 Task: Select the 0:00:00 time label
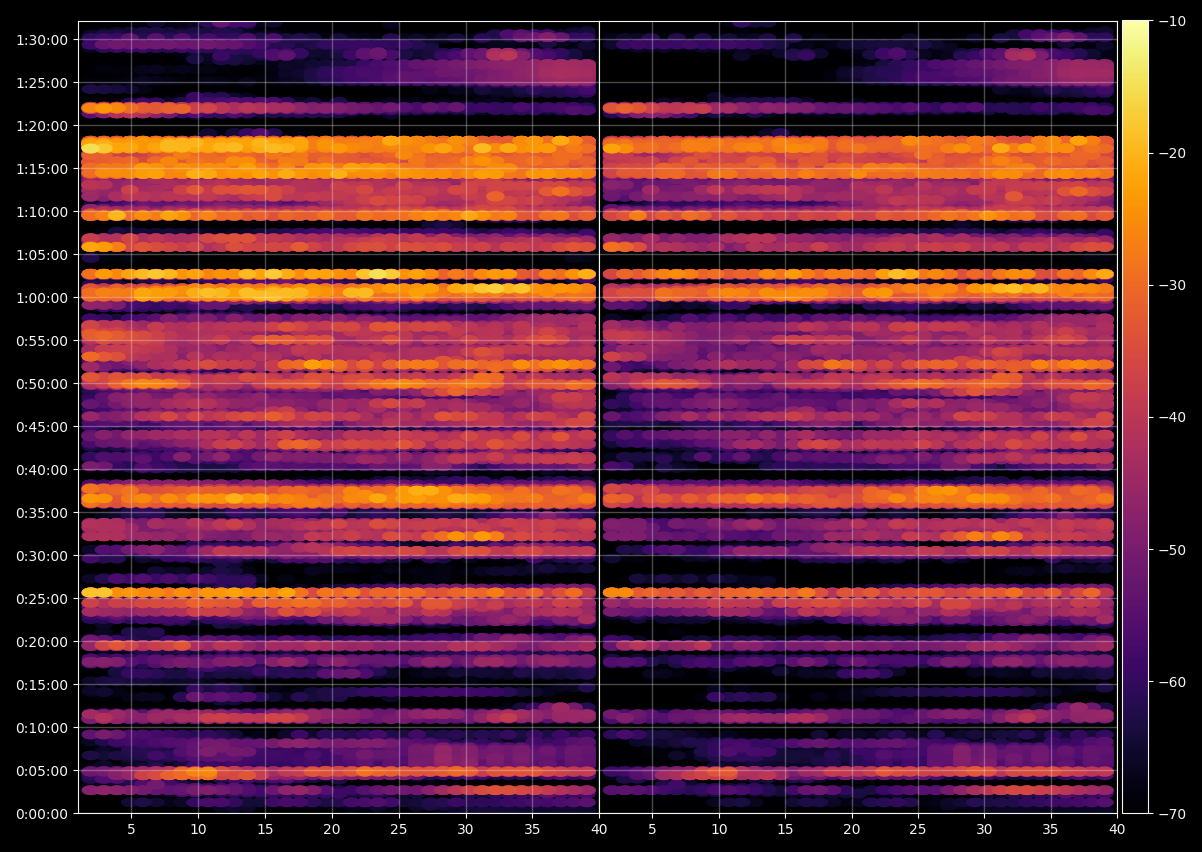(42, 814)
